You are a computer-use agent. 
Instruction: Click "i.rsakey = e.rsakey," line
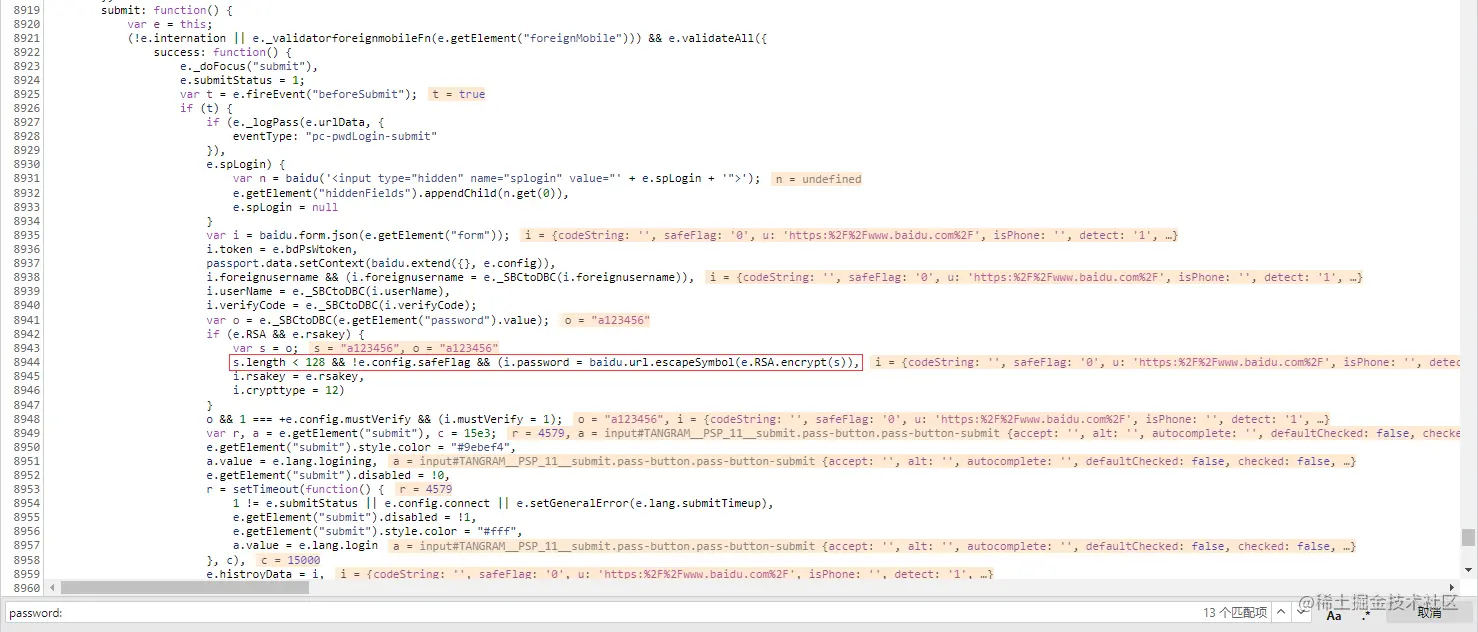(298, 376)
